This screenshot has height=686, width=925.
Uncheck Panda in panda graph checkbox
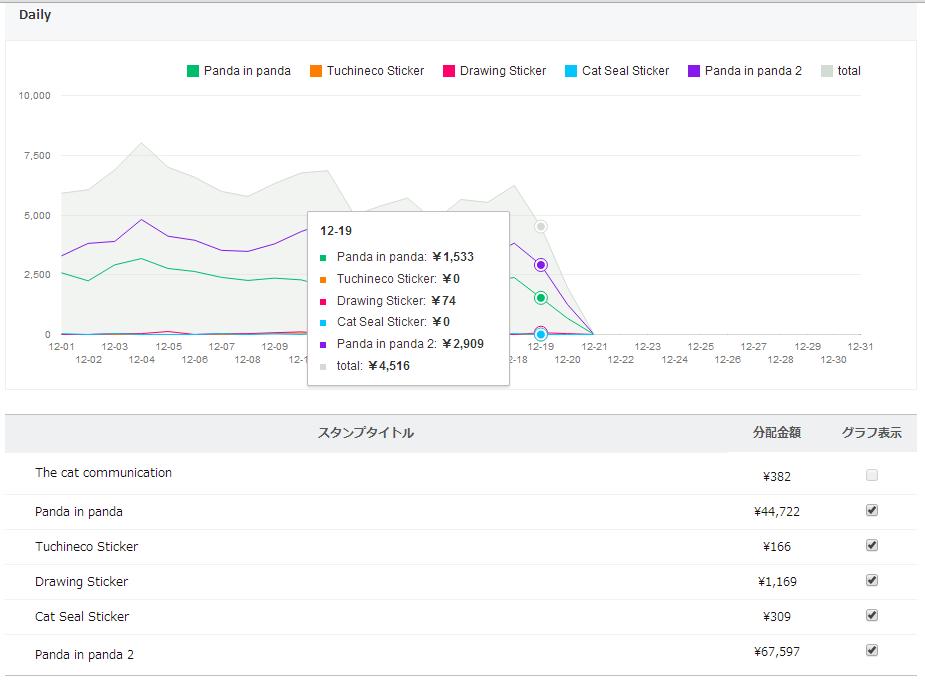[872, 510]
